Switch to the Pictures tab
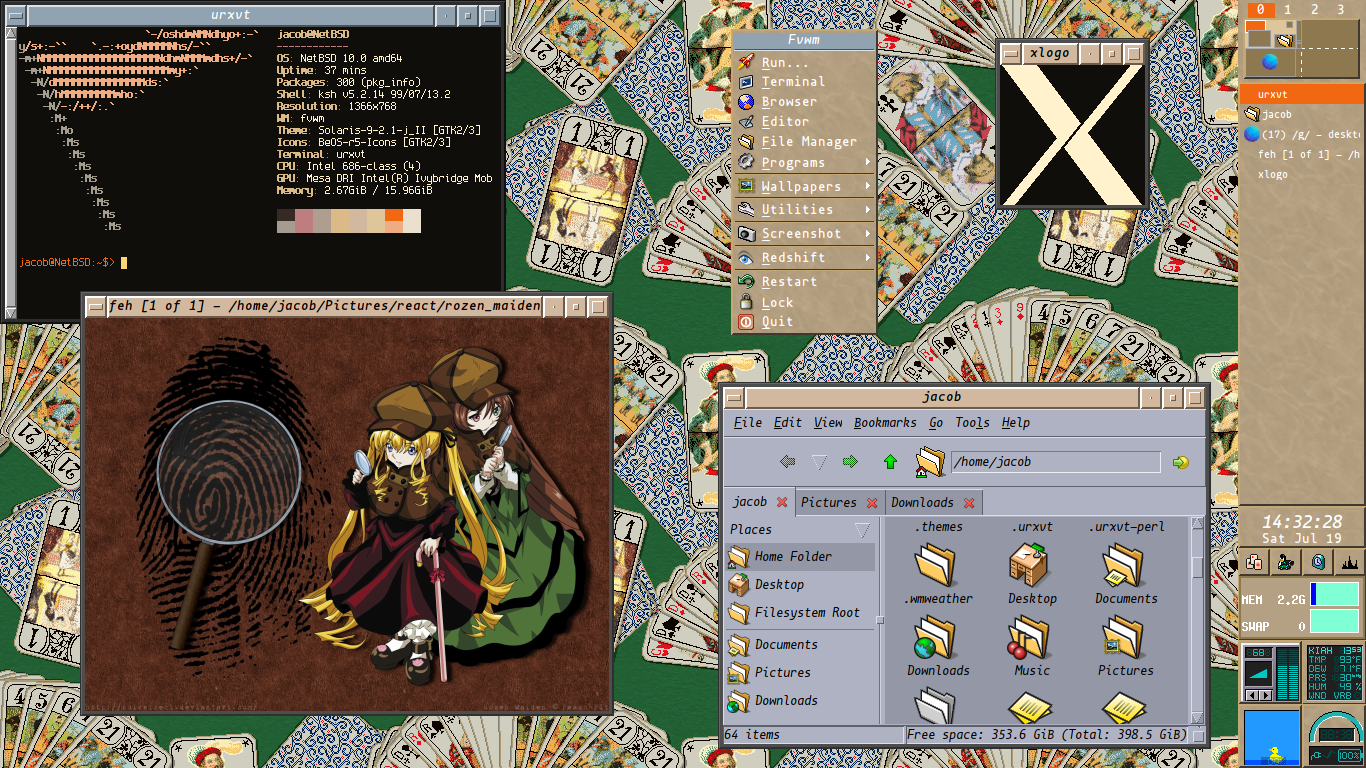 pyautogui.click(x=829, y=503)
